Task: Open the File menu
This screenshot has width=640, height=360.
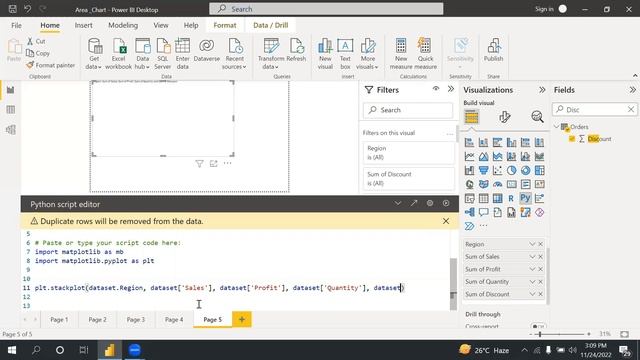Action: click(16, 25)
